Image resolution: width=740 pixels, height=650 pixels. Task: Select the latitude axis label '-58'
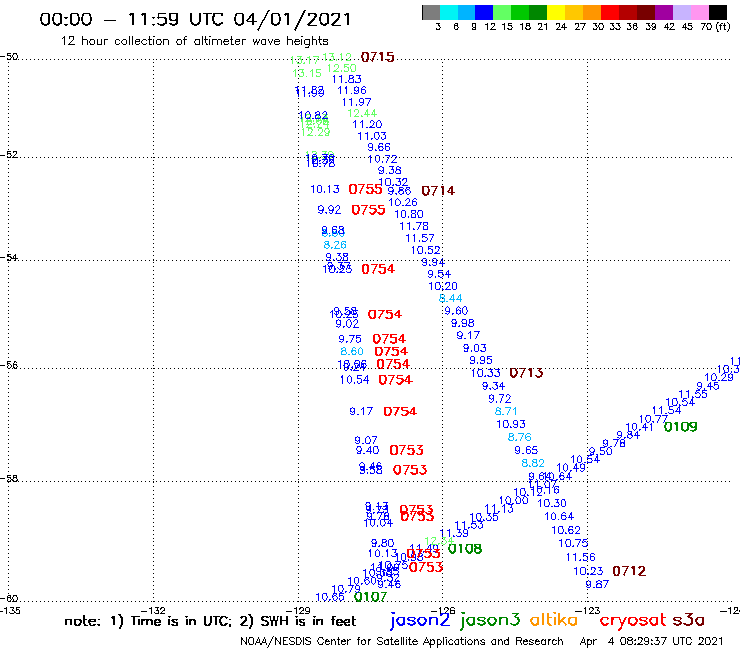[x=9, y=478]
